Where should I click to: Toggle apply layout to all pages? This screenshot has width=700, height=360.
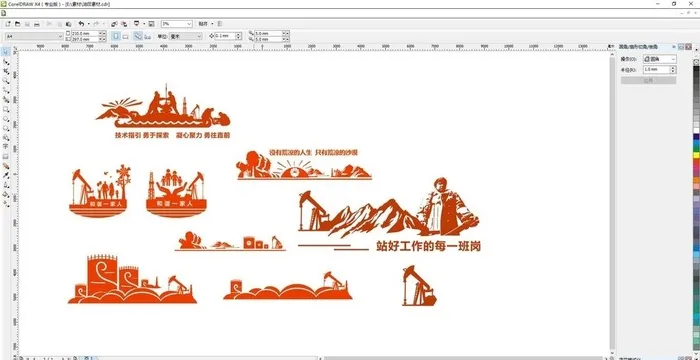click(x=138, y=36)
